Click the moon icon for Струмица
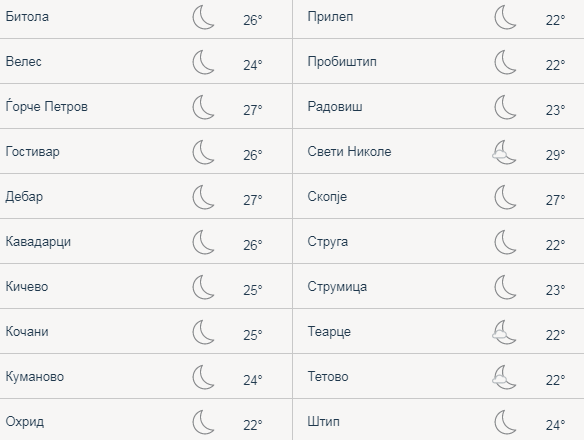 tap(505, 287)
